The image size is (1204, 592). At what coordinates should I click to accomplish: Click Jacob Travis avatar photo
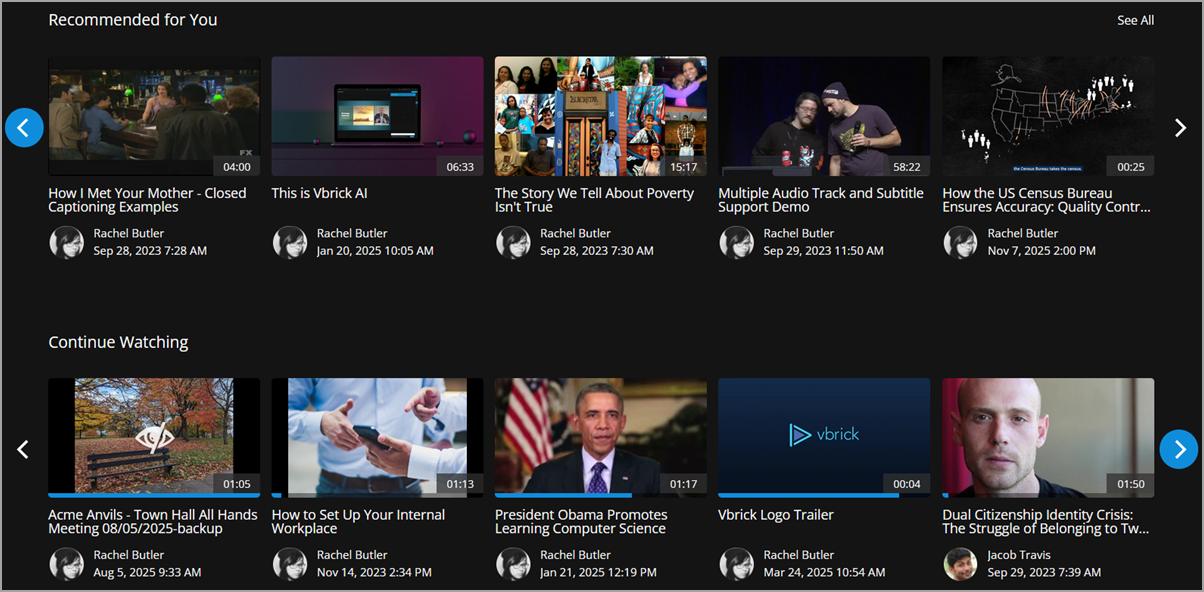pyautogui.click(x=960, y=564)
